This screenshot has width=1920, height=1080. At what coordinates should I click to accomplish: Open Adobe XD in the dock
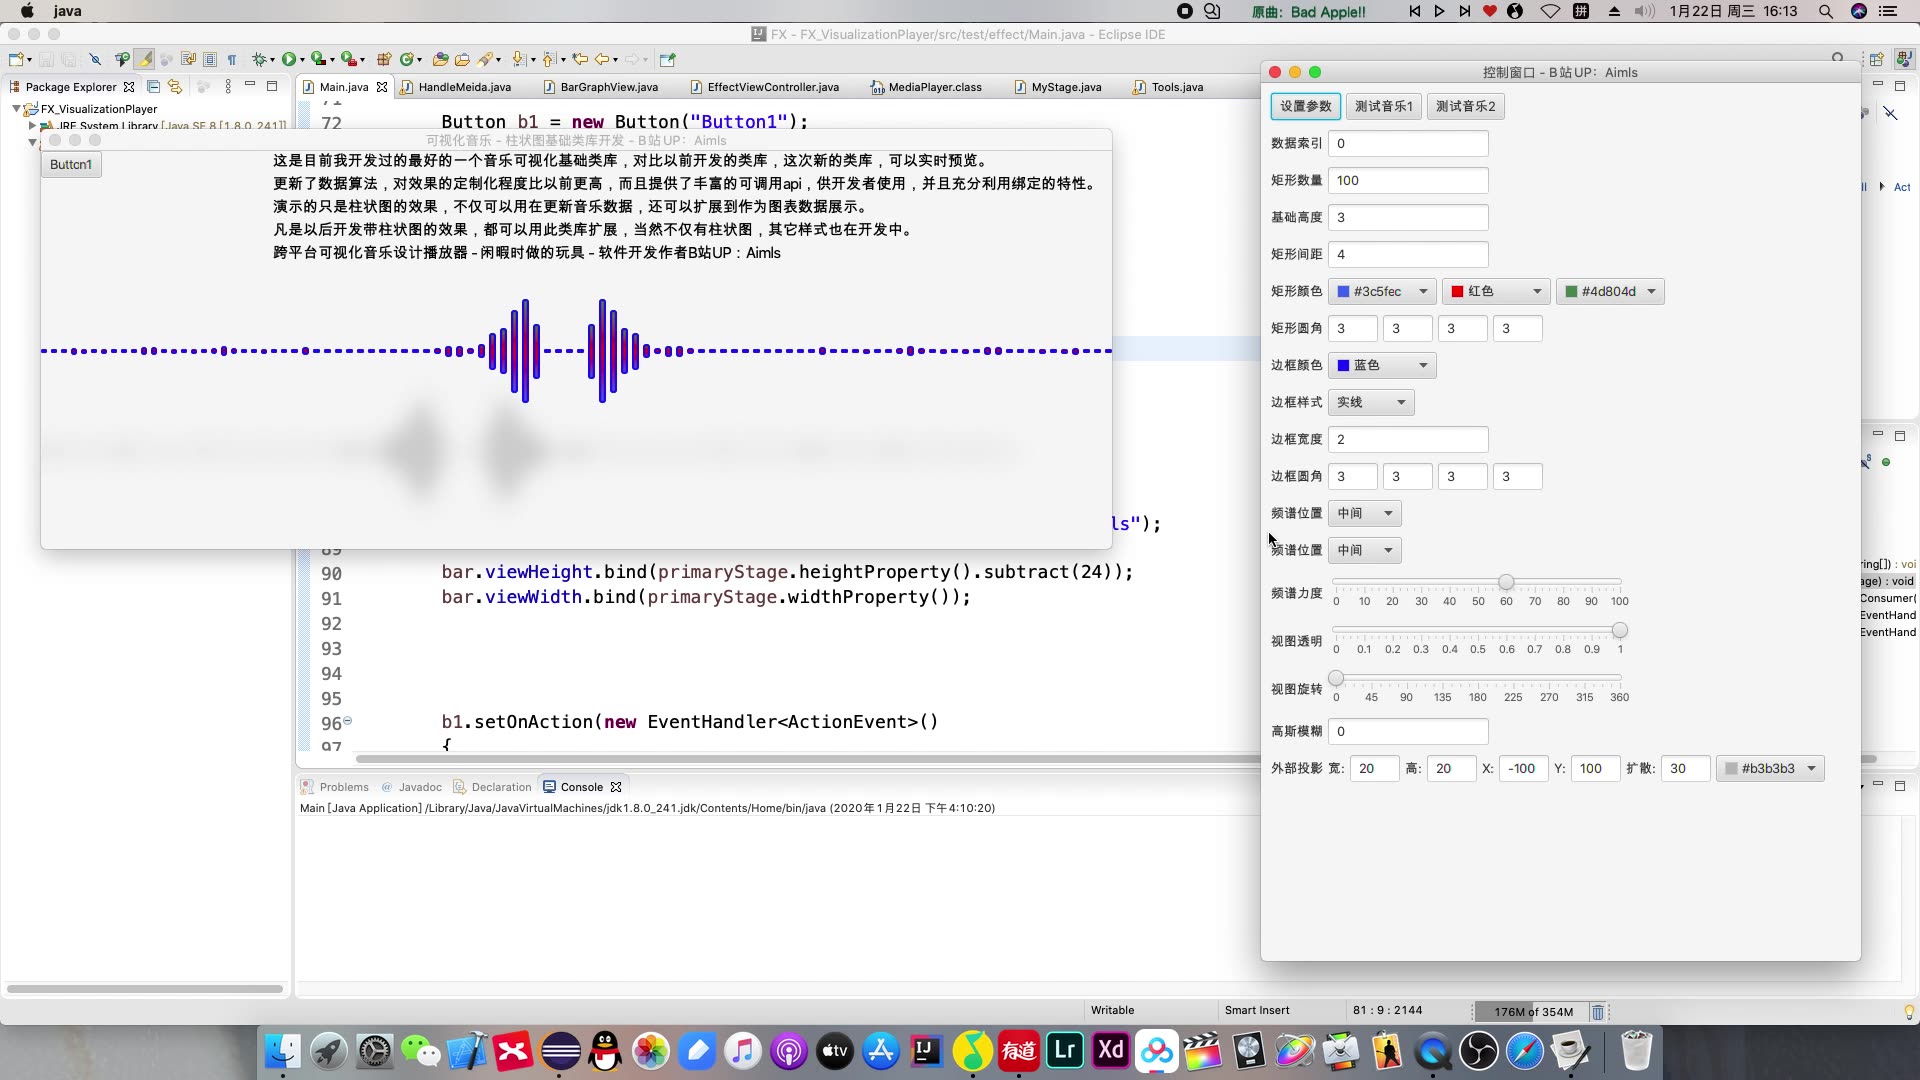[1111, 1051]
